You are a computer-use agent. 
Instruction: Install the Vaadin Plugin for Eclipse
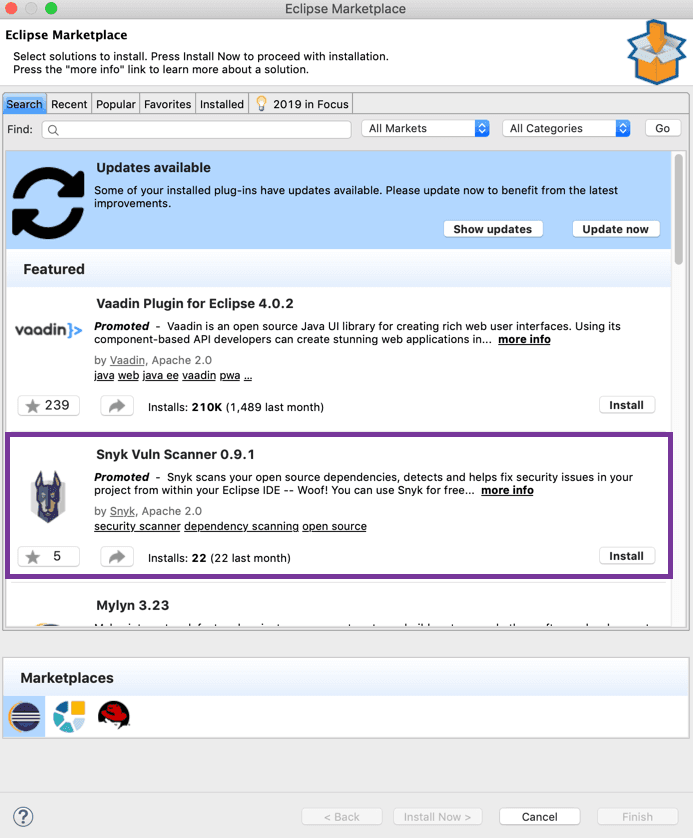[x=626, y=405]
